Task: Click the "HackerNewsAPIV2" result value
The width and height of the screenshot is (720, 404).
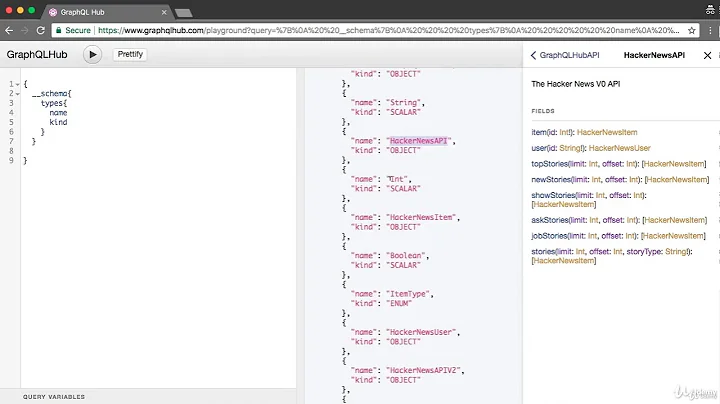Action: [423, 370]
